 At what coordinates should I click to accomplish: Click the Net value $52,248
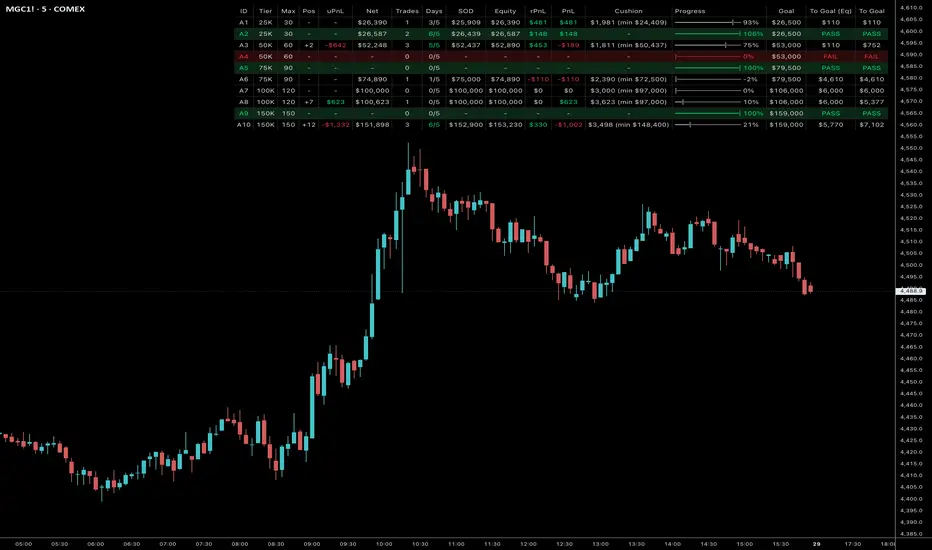pos(372,45)
